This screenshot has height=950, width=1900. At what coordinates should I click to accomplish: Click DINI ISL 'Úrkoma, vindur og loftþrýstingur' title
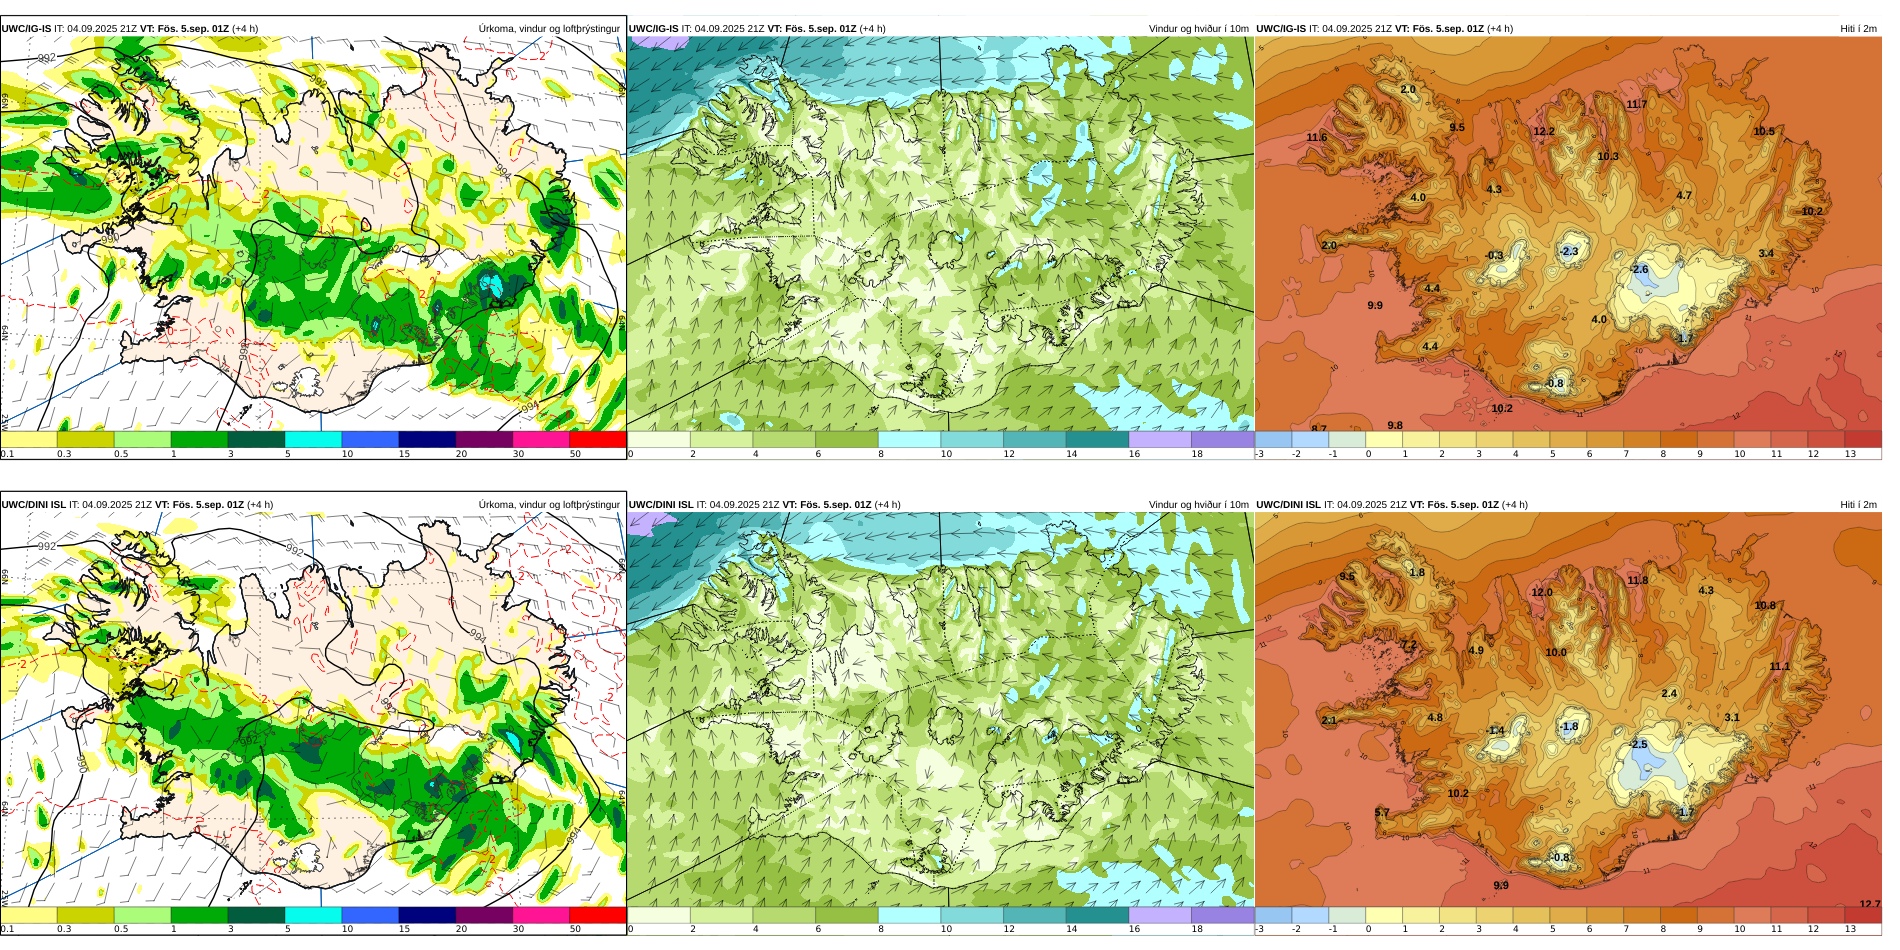click(549, 505)
